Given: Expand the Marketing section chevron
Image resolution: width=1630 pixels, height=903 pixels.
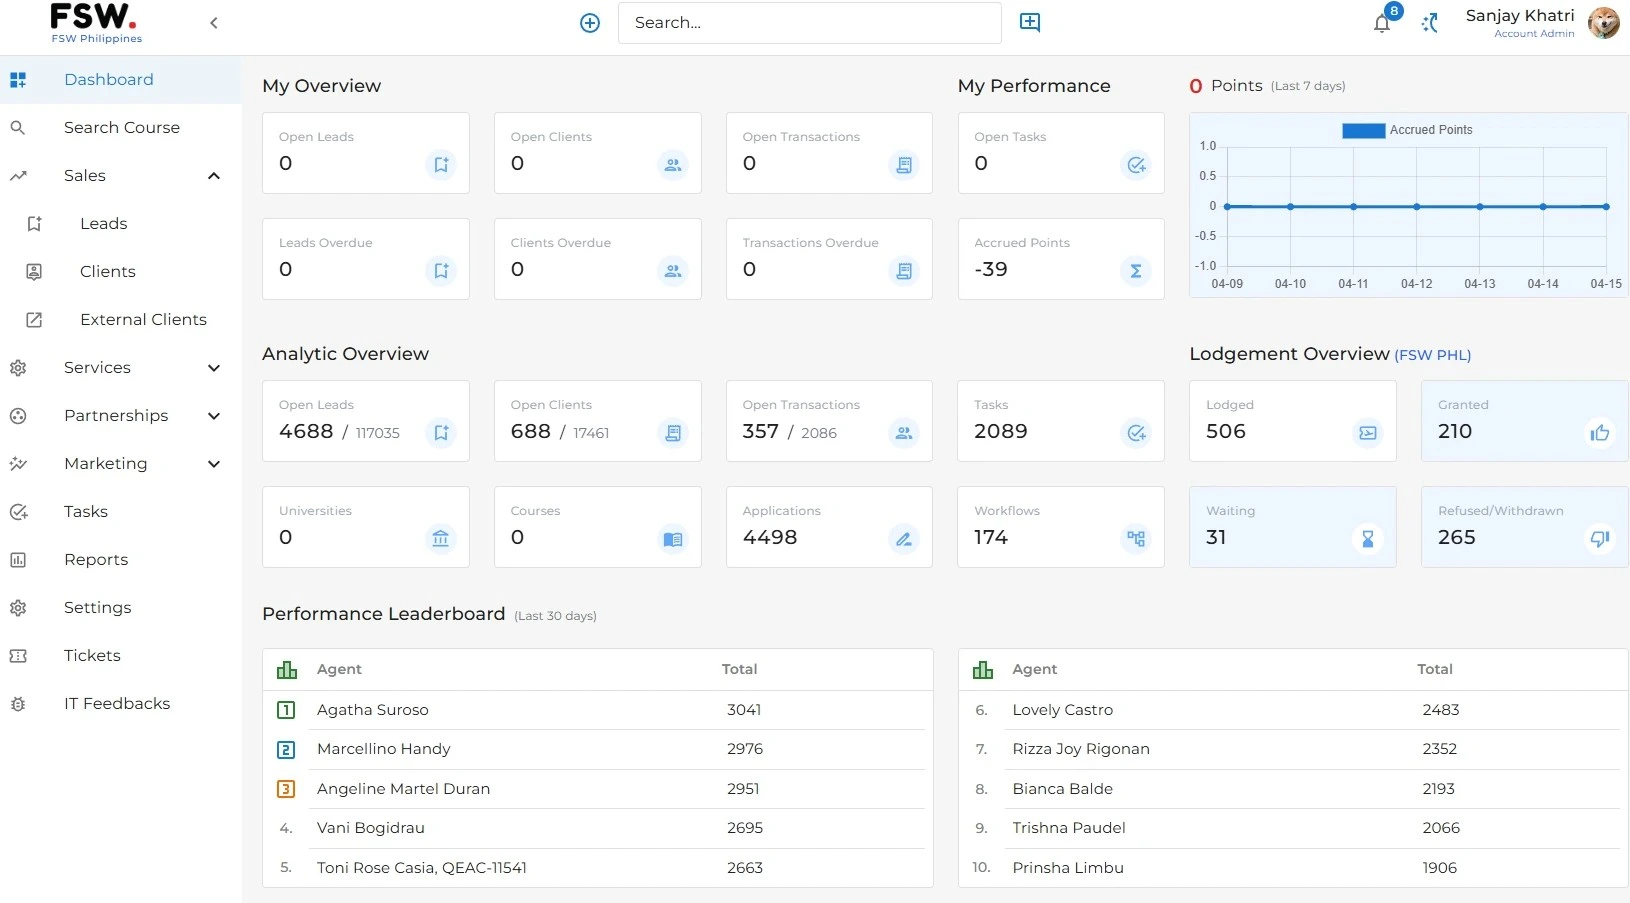Looking at the screenshot, I should tap(213, 464).
